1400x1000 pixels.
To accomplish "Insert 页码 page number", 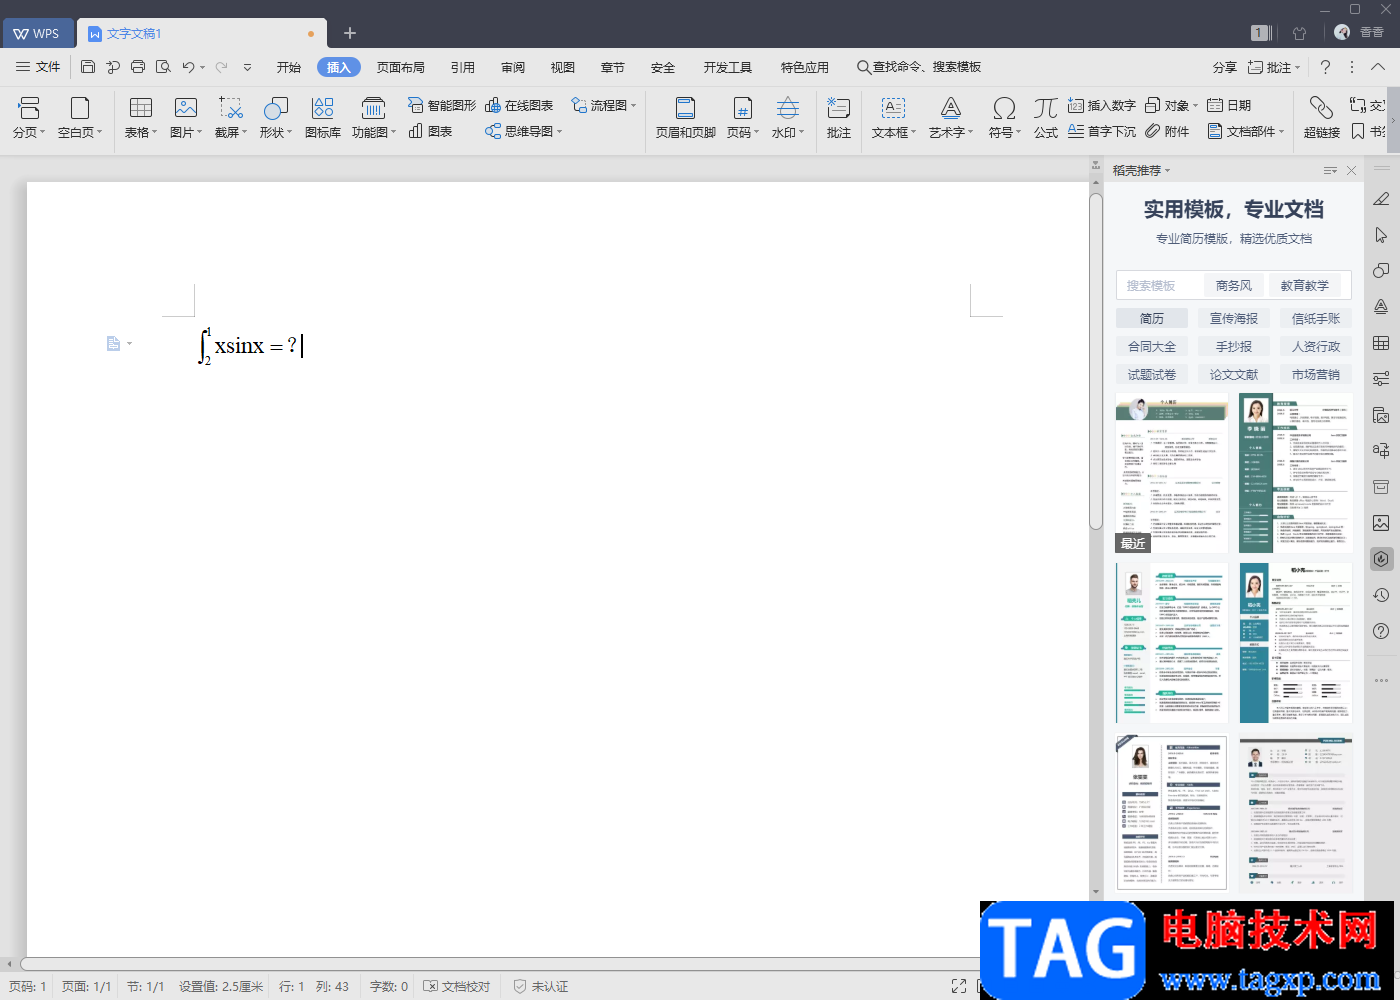I will [742, 117].
